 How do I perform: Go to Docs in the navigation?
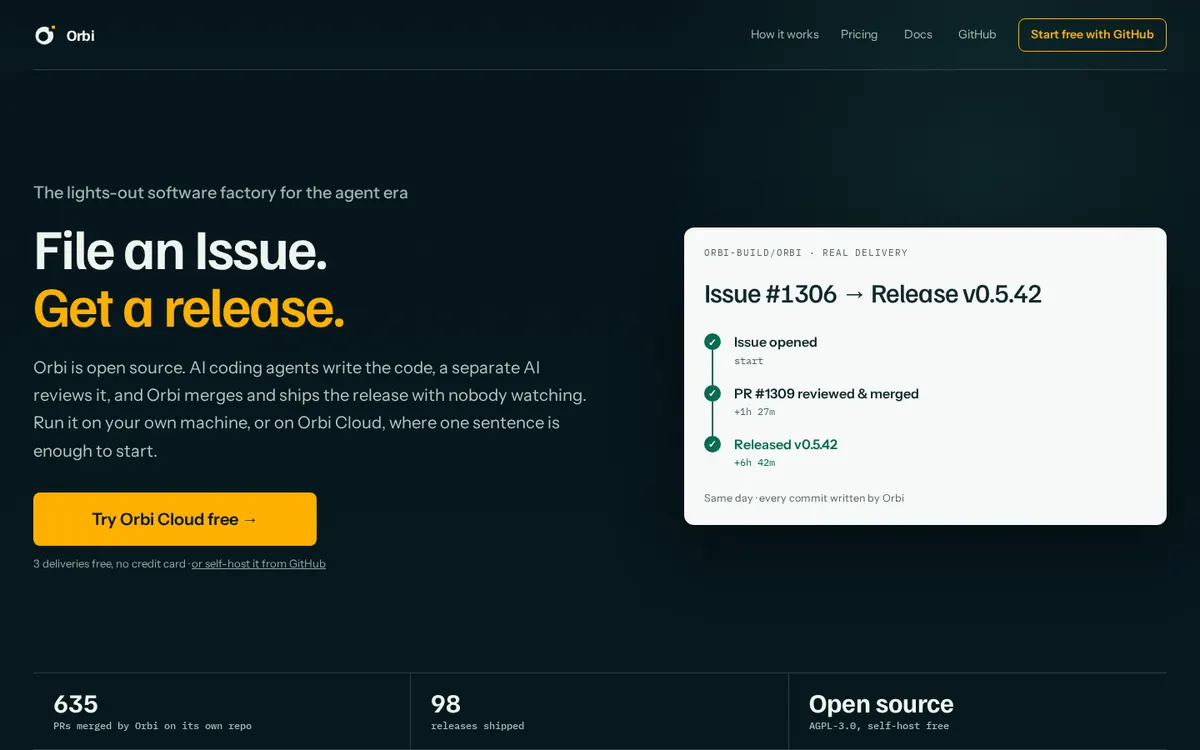click(918, 34)
